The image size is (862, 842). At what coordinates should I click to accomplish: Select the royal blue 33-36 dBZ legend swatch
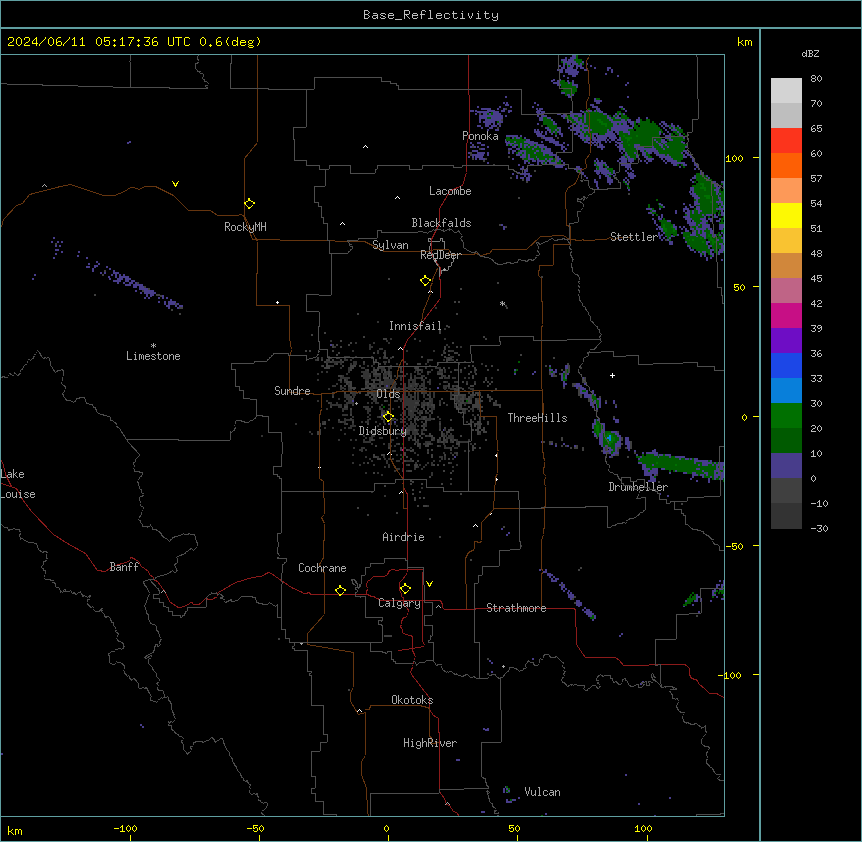786,365
